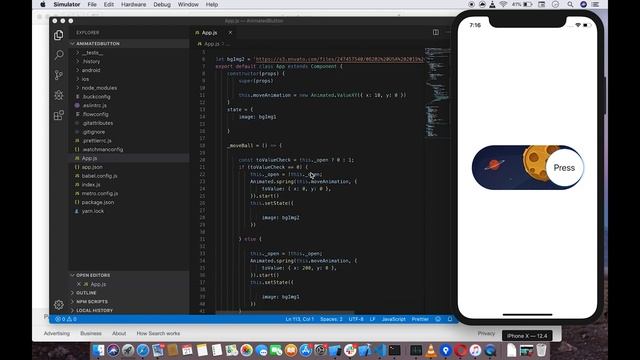Click the JavaScript language mode in status bar
Viewport: 640px width, 360px height.
pyautogui.click(x=393, y=319)
